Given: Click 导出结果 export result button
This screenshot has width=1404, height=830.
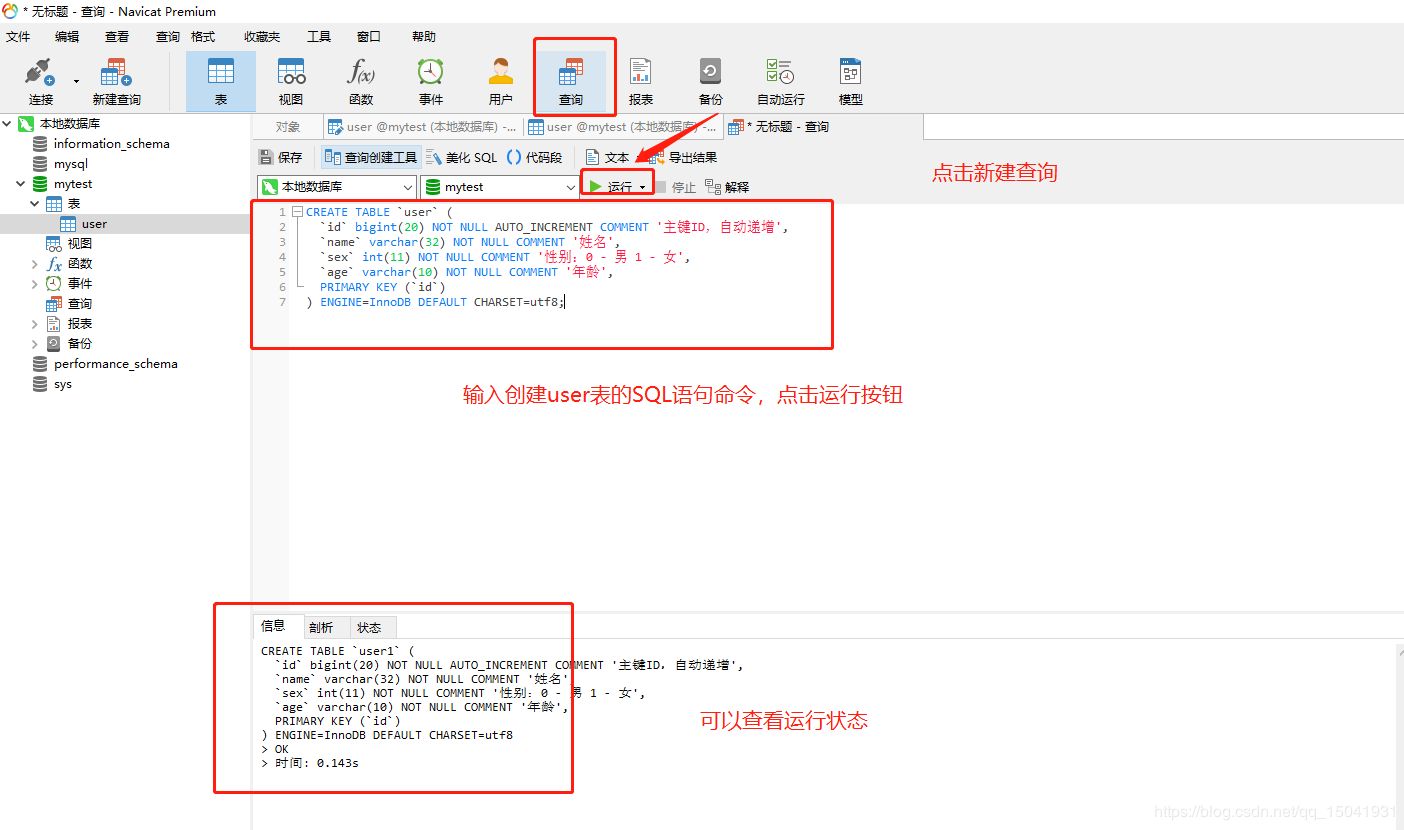Looking at the screenshot, I should tap(684, 157).
